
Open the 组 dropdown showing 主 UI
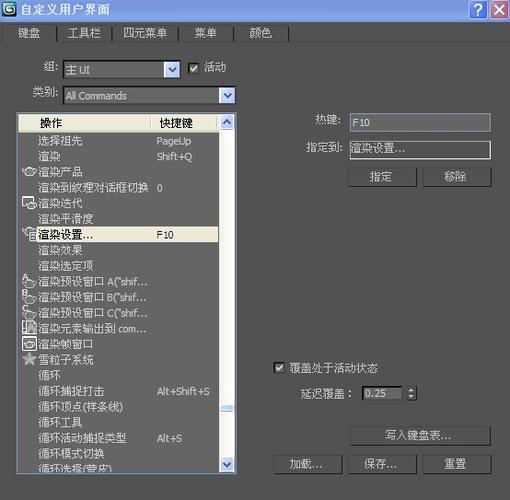tap(122, 70)
